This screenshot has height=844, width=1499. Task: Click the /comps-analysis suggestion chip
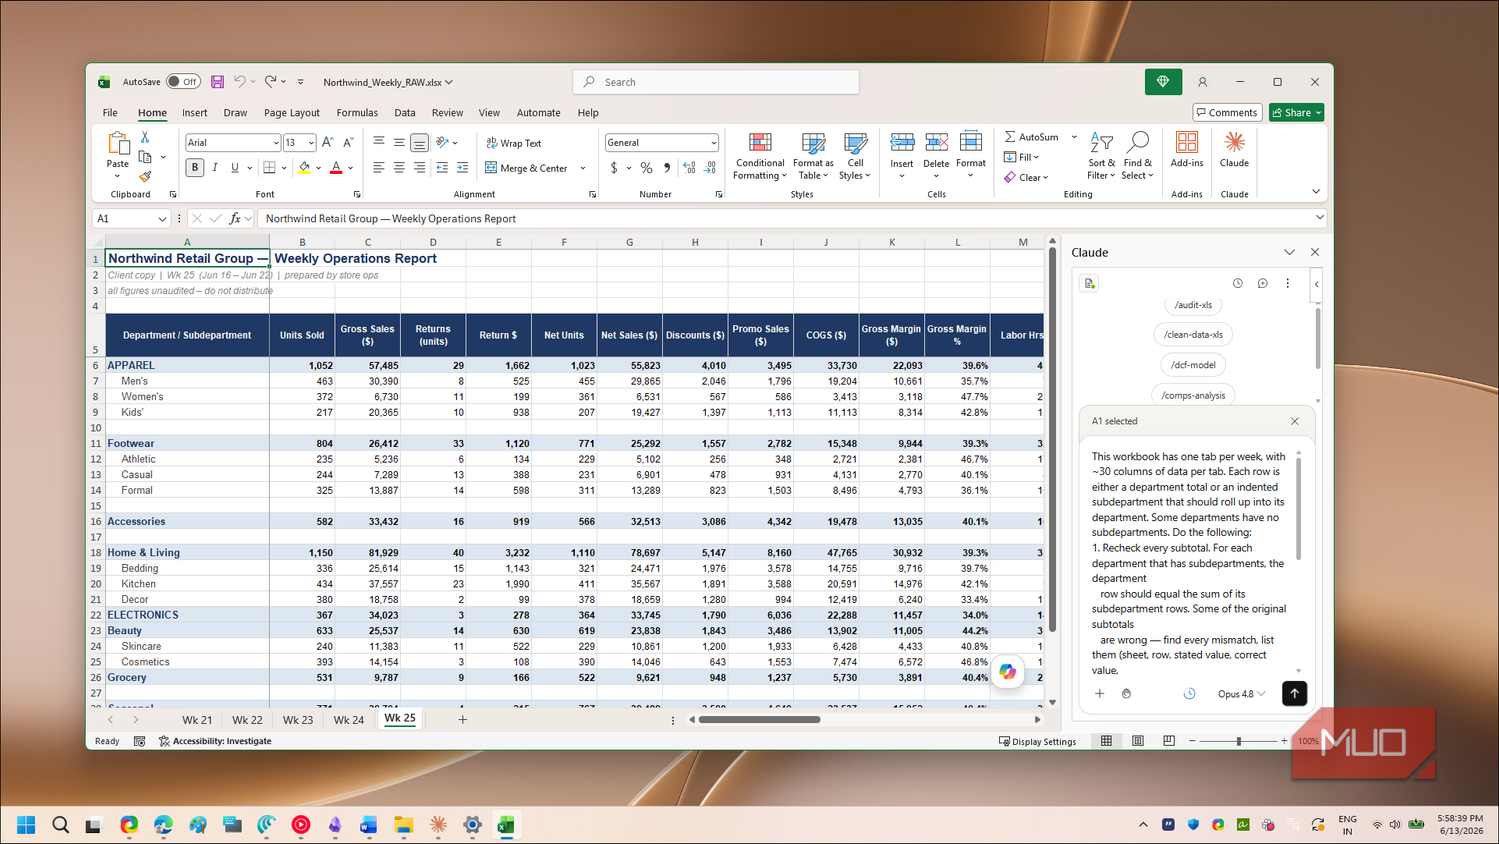pyautogui.click(x=1193, y=395)
